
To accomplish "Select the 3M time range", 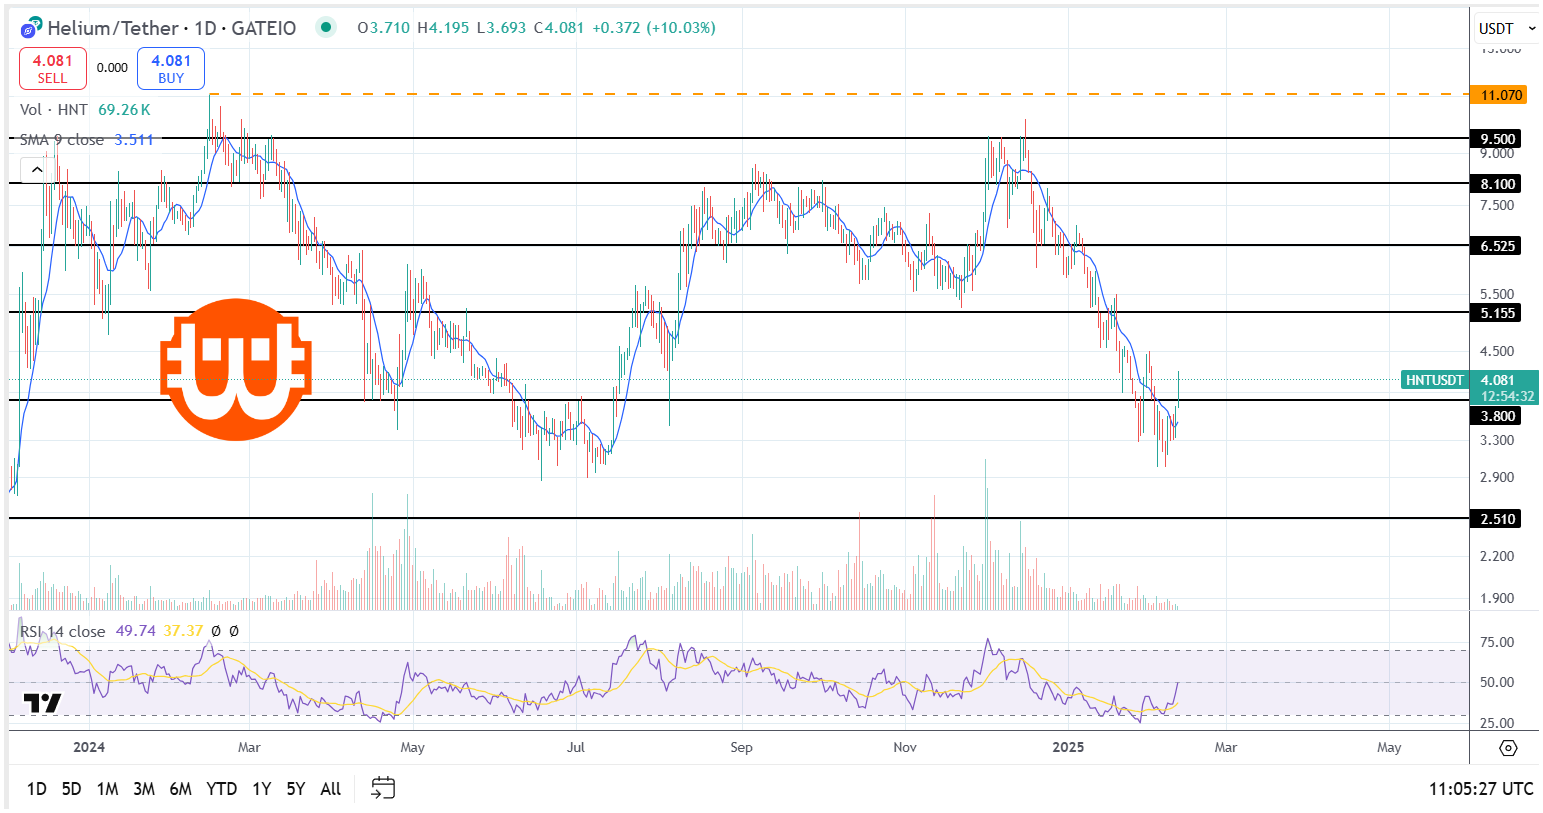I will point(144,789).
